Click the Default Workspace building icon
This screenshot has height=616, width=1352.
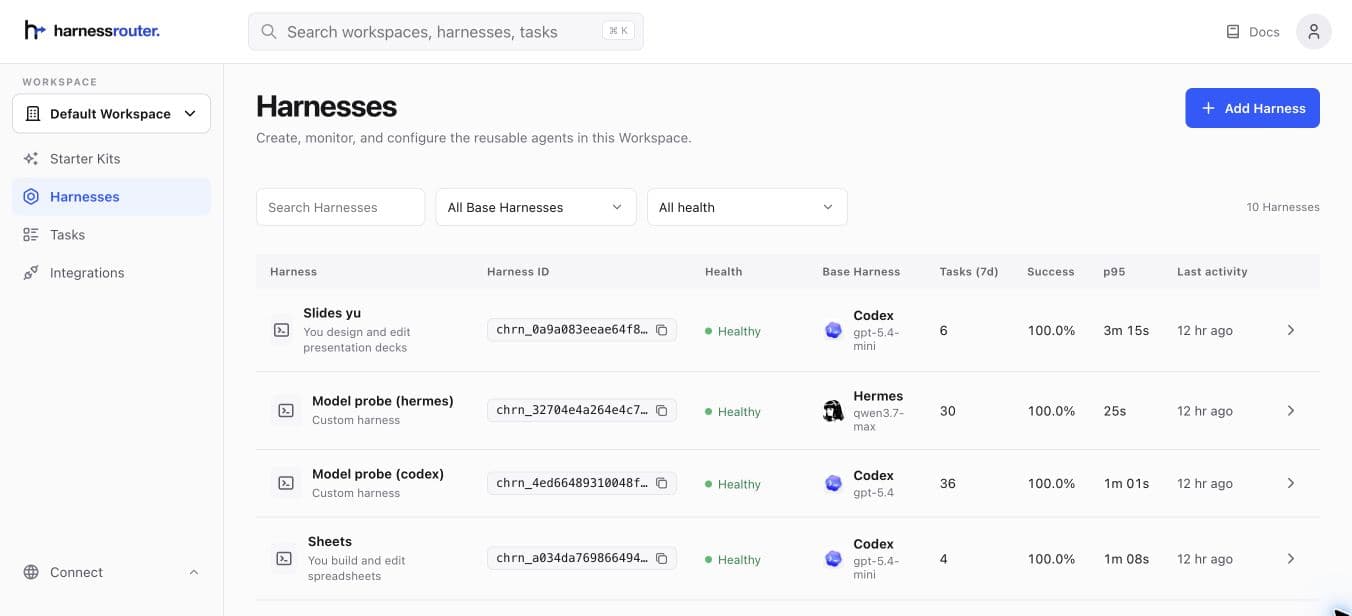[32, 114]
